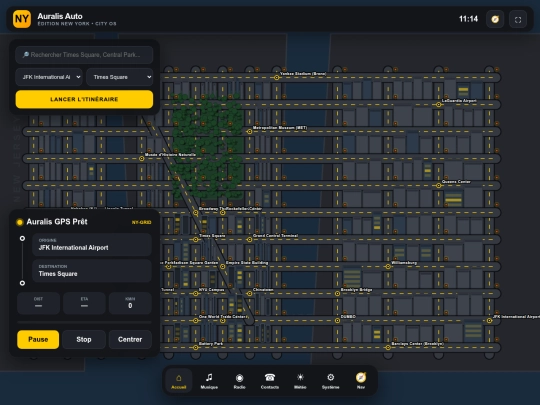Image resolution: width=540 pixels, height=405 pixels.
Task: Select the Madison Square Garden marker
Action: [x=168, y=266]
